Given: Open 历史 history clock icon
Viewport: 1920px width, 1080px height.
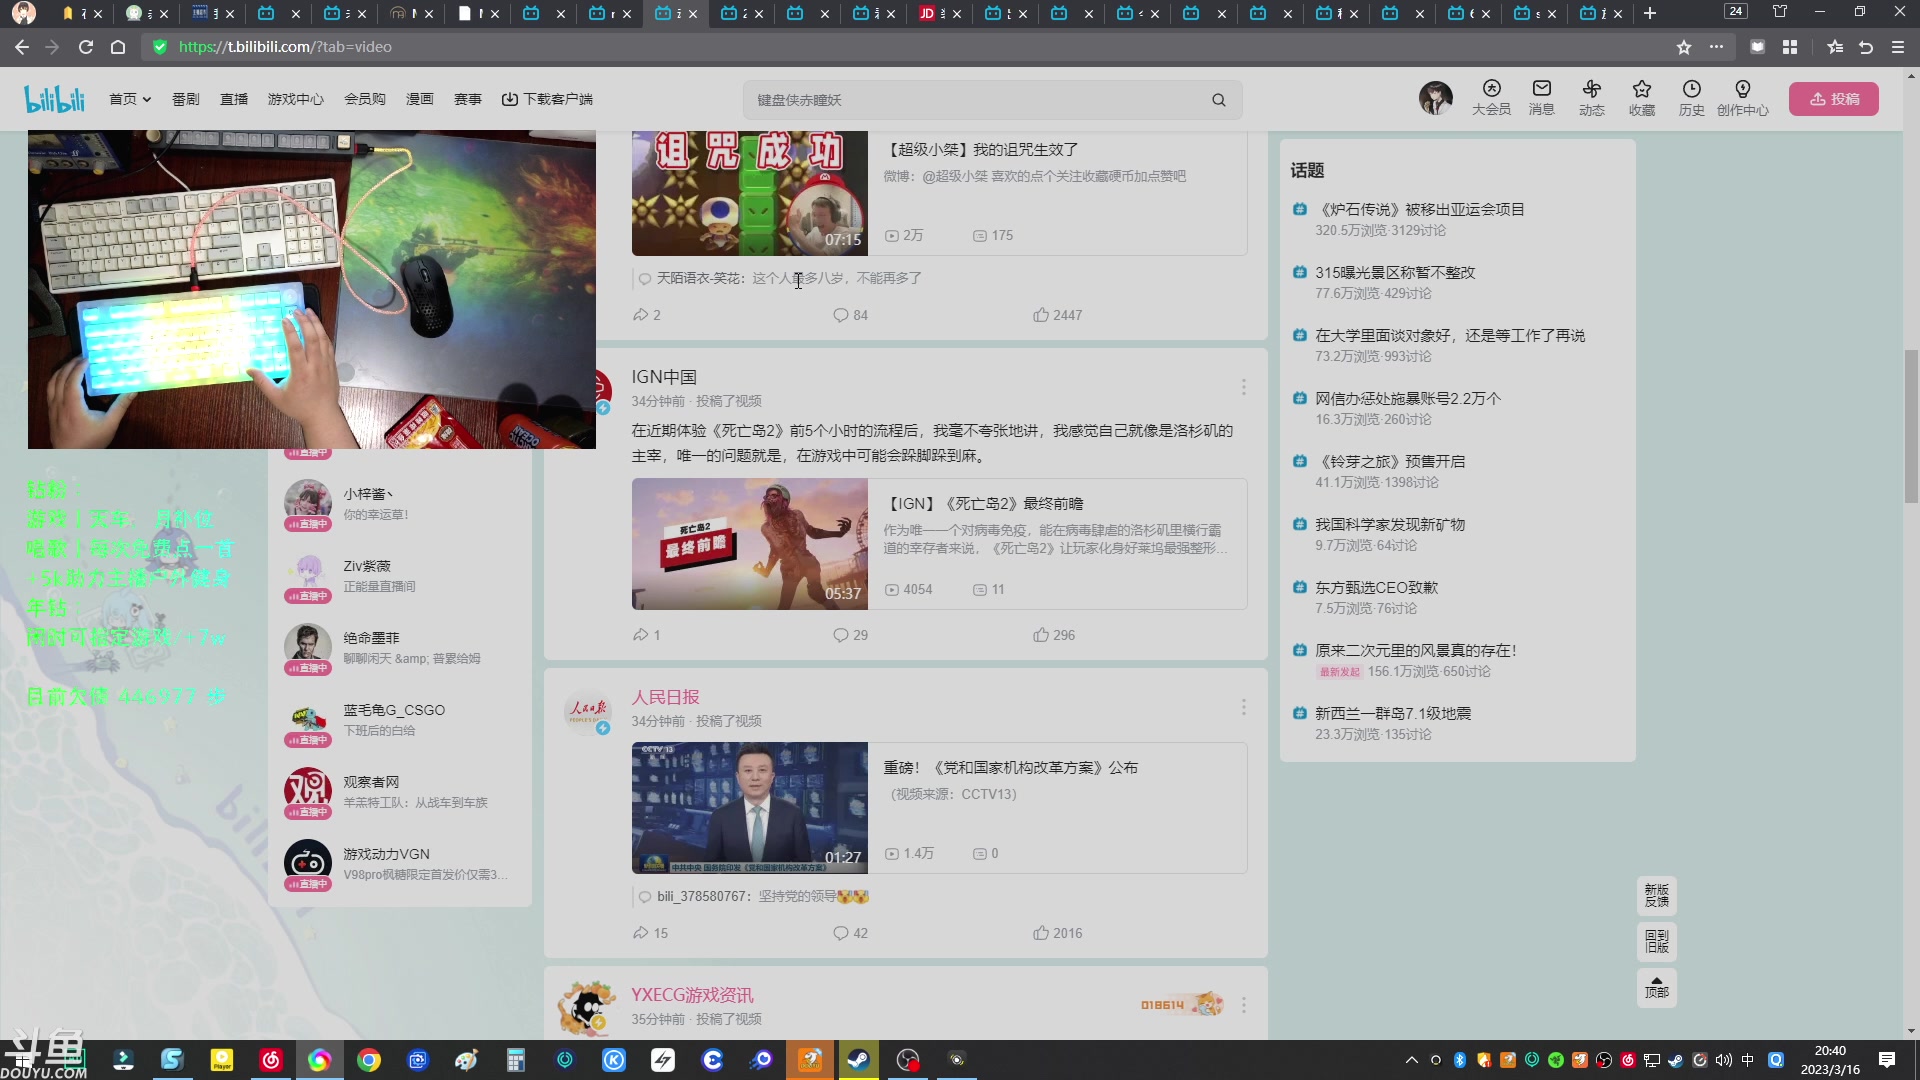Looking at the screenshot, I should 1692,98.
